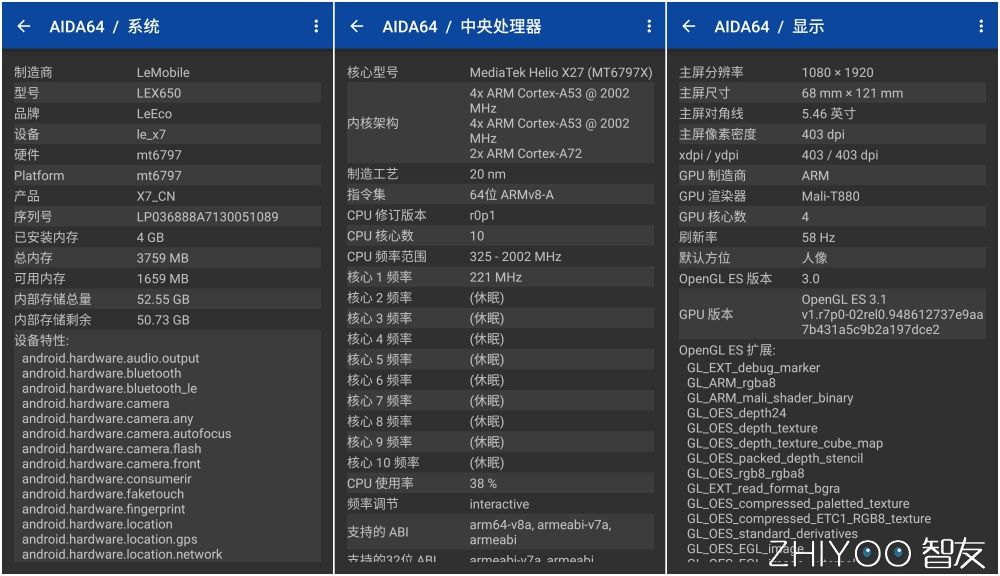This screenshot has height=576, width=1000.
Task: Select the 总内存 3759 MB row
Action: pyautogui.click(x=167, y=258)
